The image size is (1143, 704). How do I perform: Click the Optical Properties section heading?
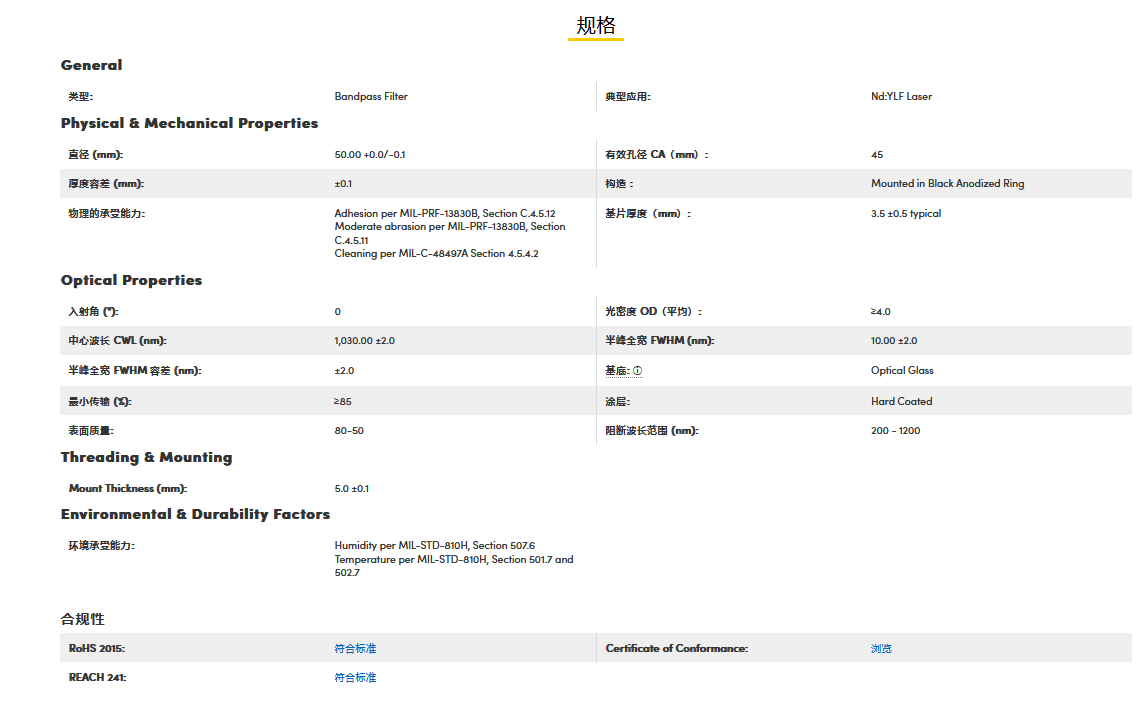(x=131, y=280)
